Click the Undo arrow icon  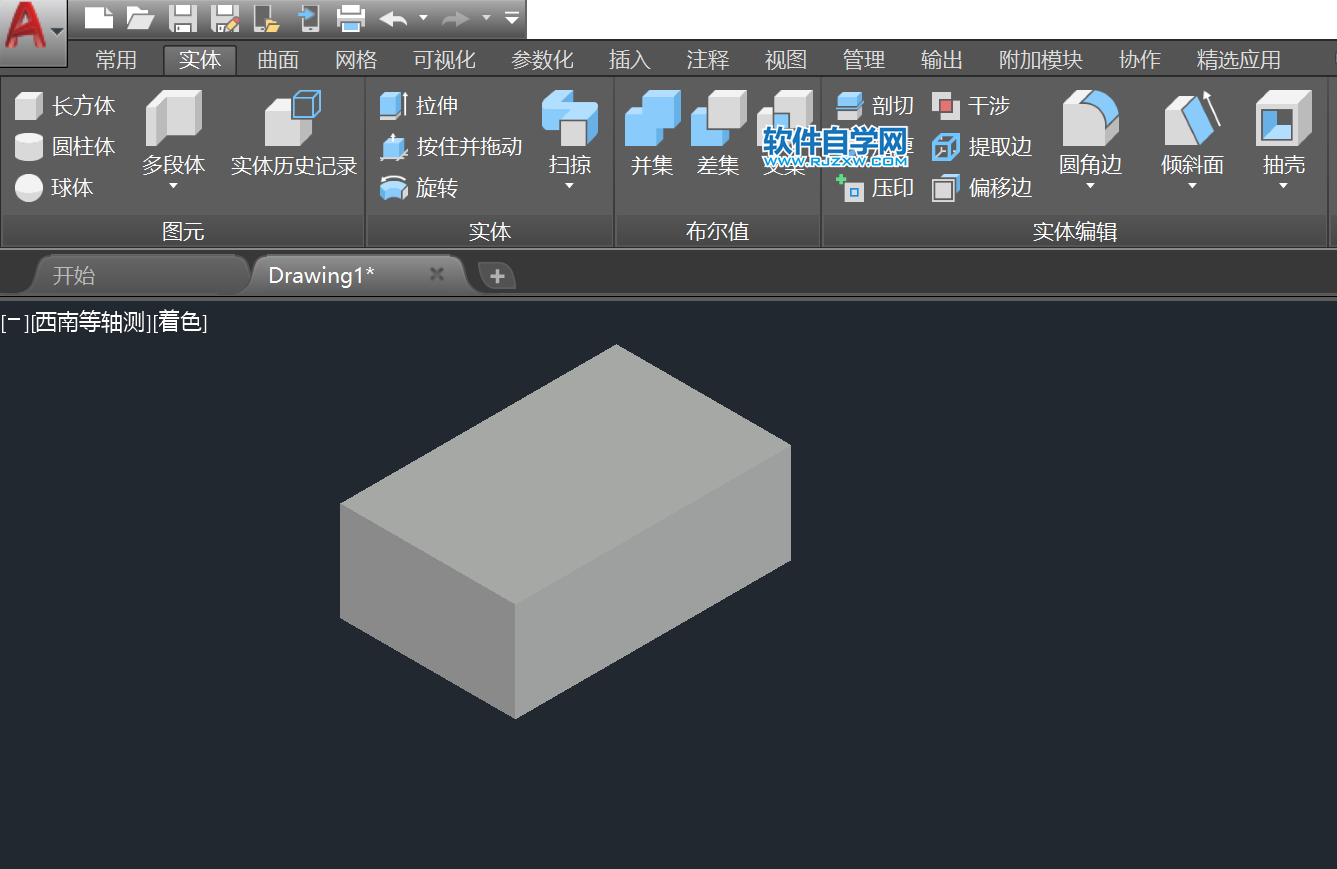pos(394,18)
